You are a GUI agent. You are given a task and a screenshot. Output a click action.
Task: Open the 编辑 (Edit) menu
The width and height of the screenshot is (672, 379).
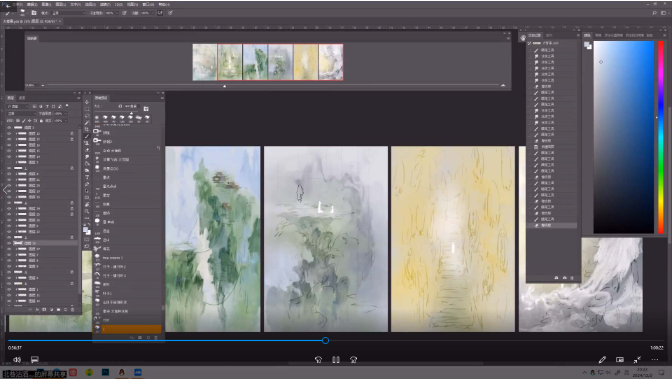pyautogui.click(x=32, y=4)
